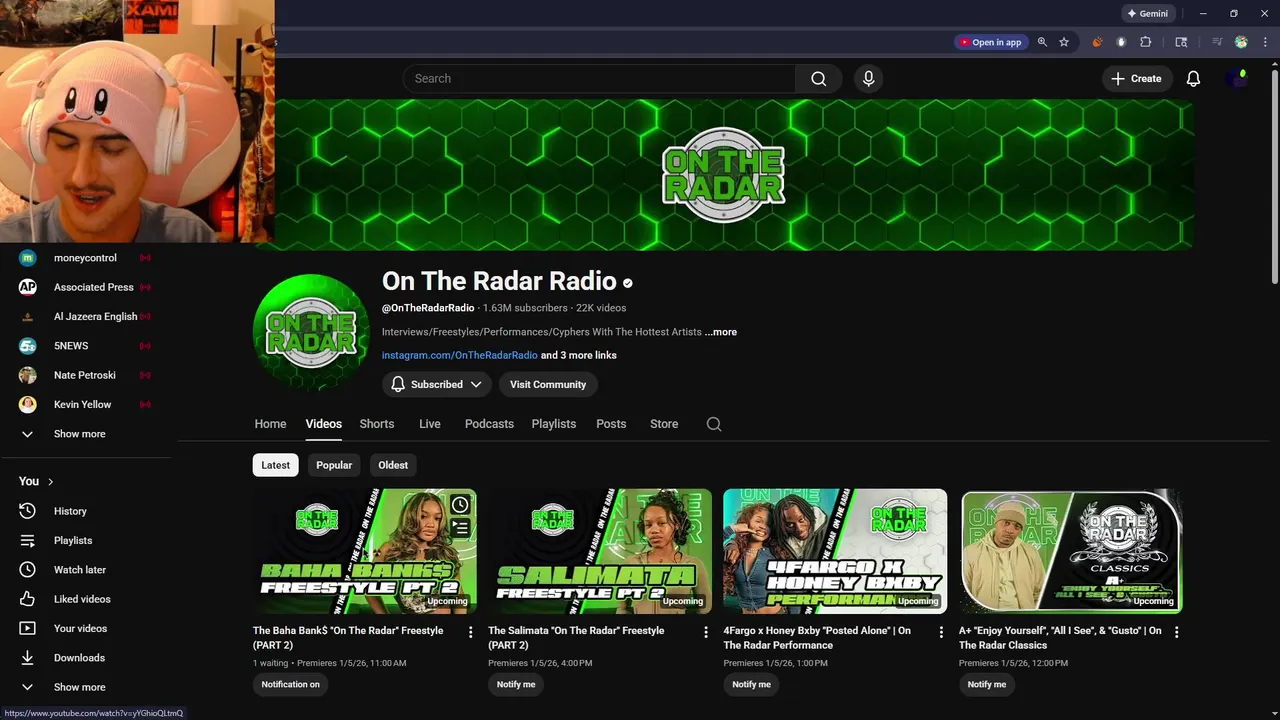Expand 'Show more' under subscriptions
The width and height of the screenshot is (1280, 720).
click(86, 434)
